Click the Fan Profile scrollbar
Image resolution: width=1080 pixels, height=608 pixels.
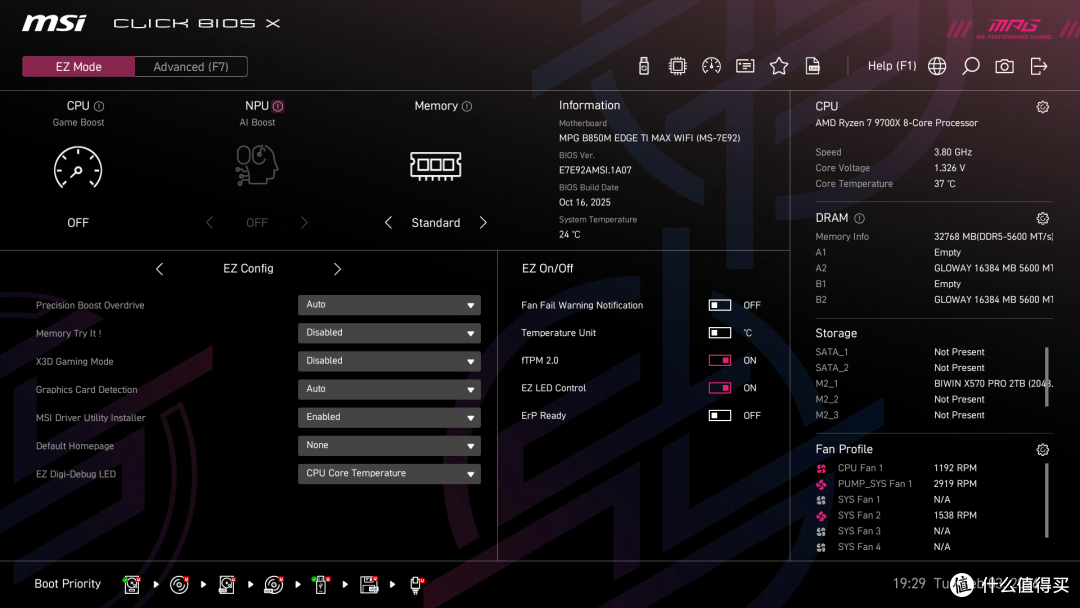click(1047, 500)
